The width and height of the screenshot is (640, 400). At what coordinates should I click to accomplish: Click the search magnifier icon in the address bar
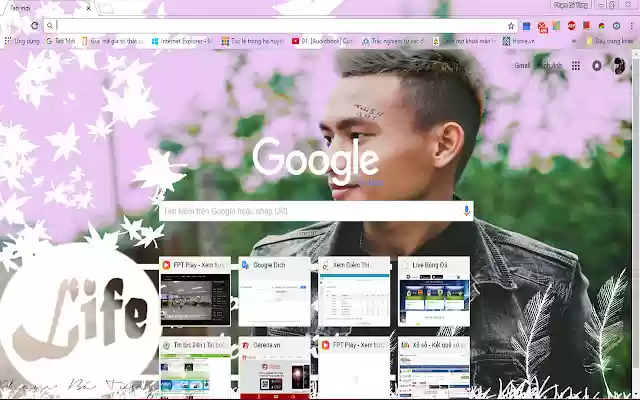50,26
